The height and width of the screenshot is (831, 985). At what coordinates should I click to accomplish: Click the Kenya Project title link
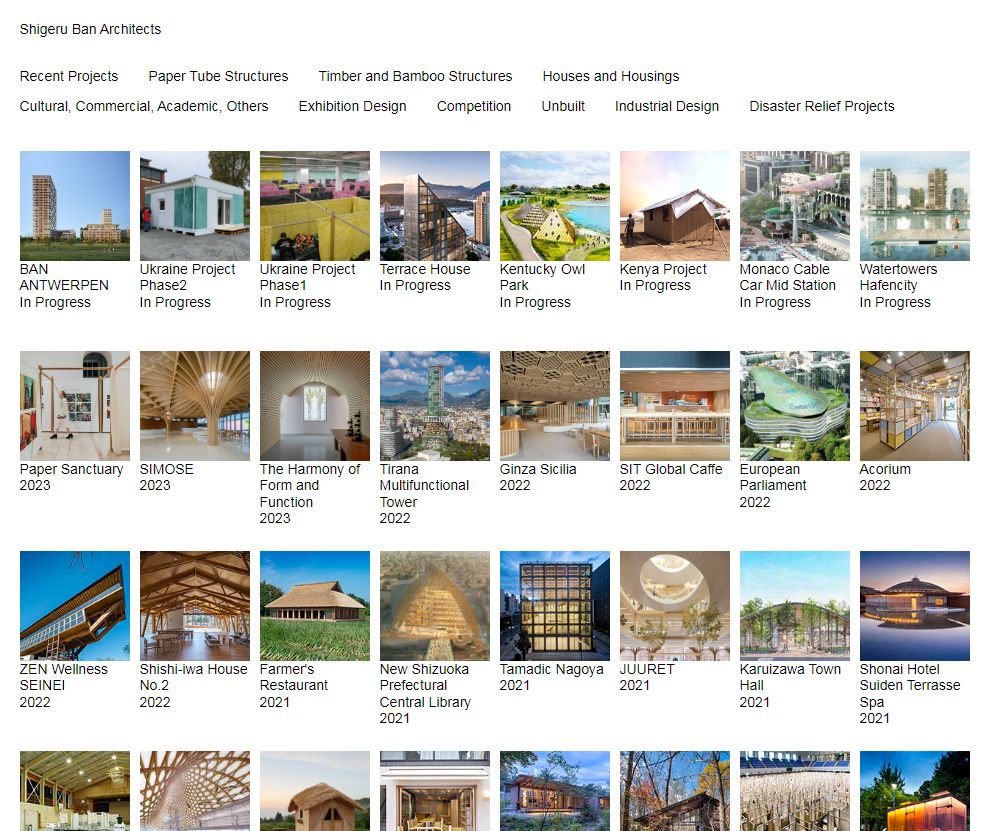tap(663, 269)
